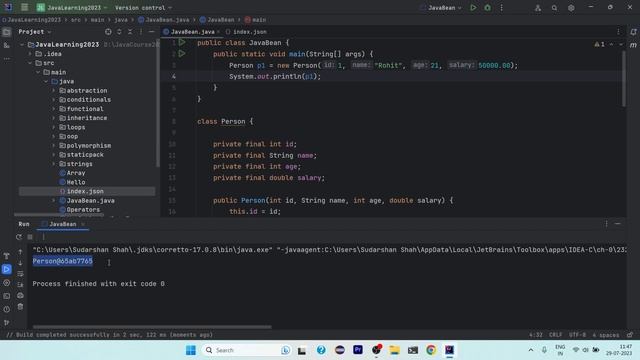This screenshot has height=360, width=640.
Task: Open Terminal tool window icon
Action: [7, 296]
